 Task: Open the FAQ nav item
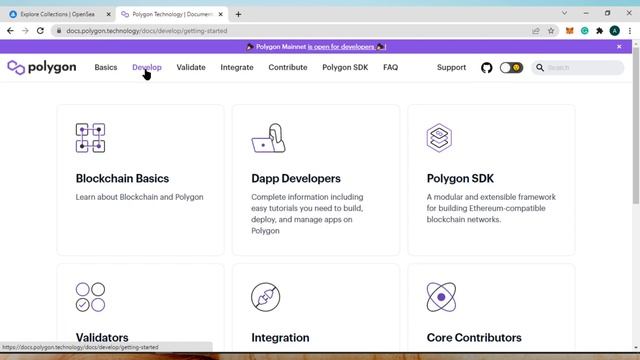click(391, 67)
